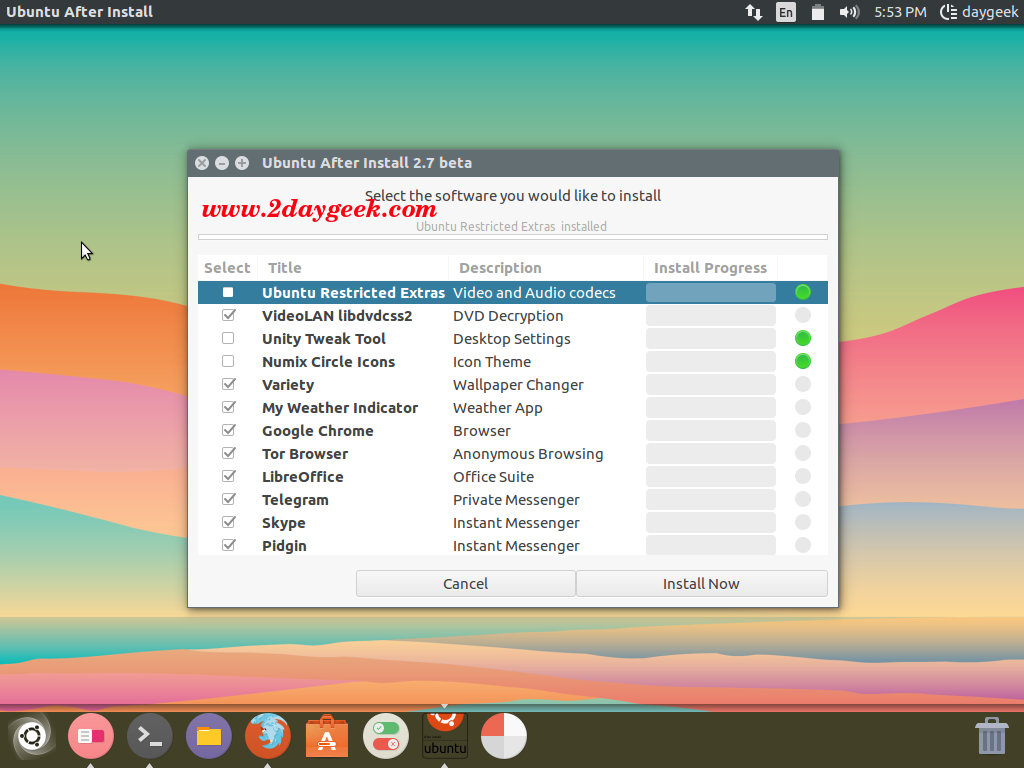This screenshot has width=1024, height=768.
Task: Click the Install Progress column header
Action: click(x=711, y=268)
